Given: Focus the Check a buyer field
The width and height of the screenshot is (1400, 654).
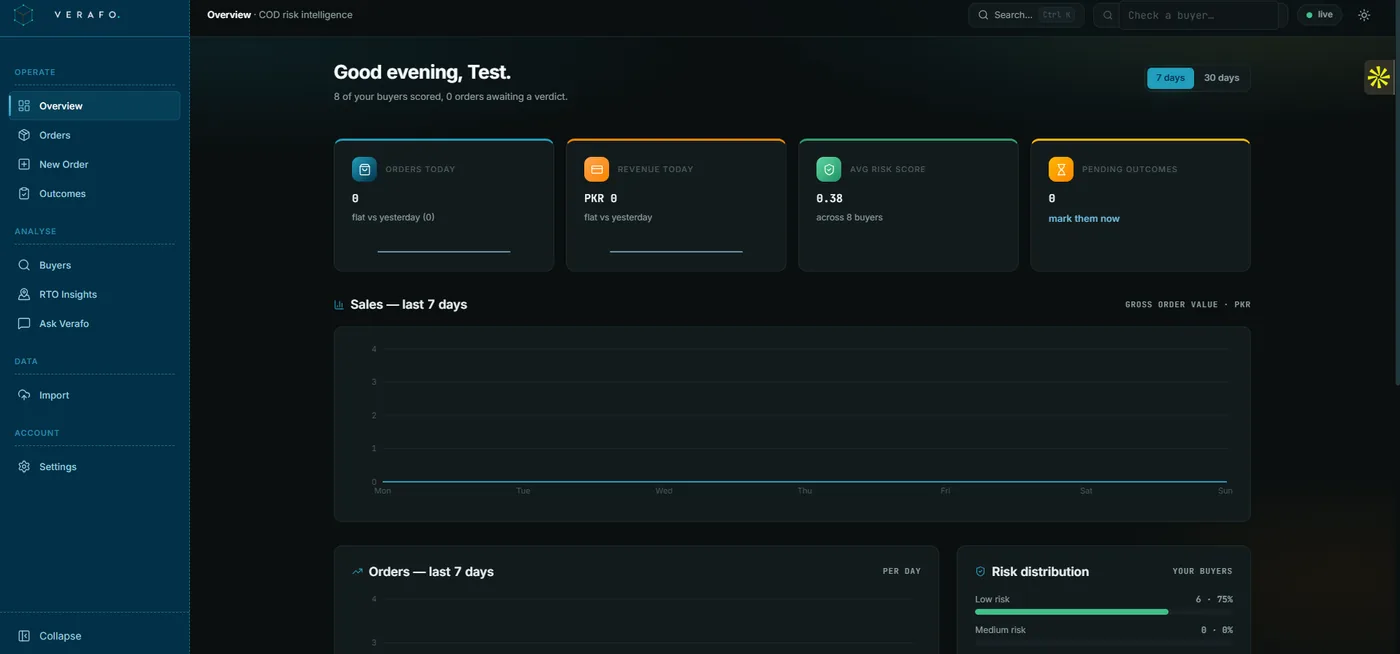Looking at the screenshot, I should click(x=1199, y=15).
